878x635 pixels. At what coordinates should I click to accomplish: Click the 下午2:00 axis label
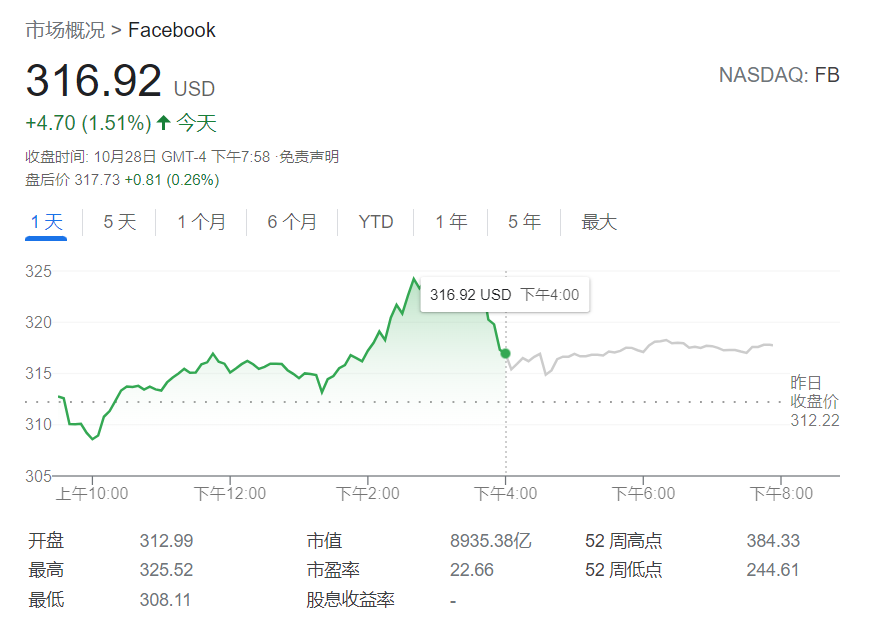coord(368,494)
